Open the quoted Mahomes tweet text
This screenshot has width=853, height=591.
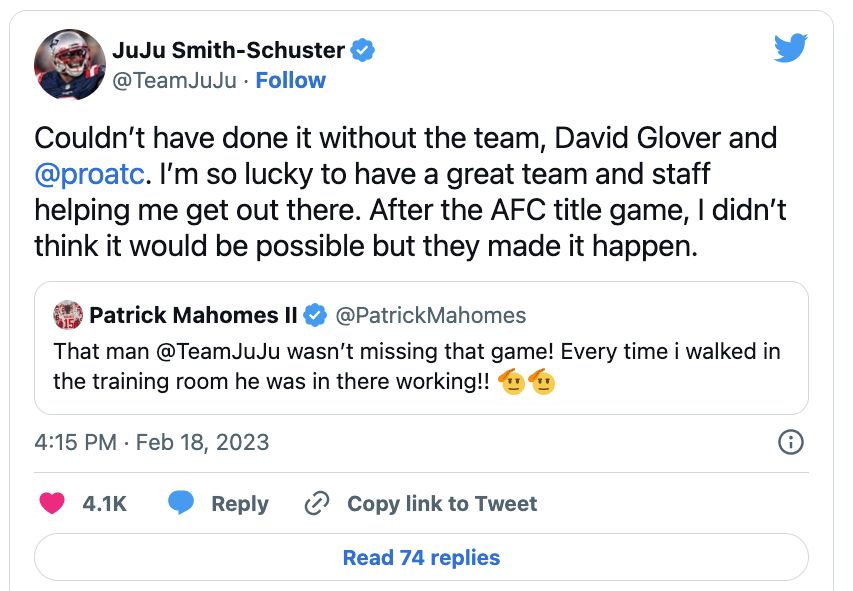[x=416, y=366]
